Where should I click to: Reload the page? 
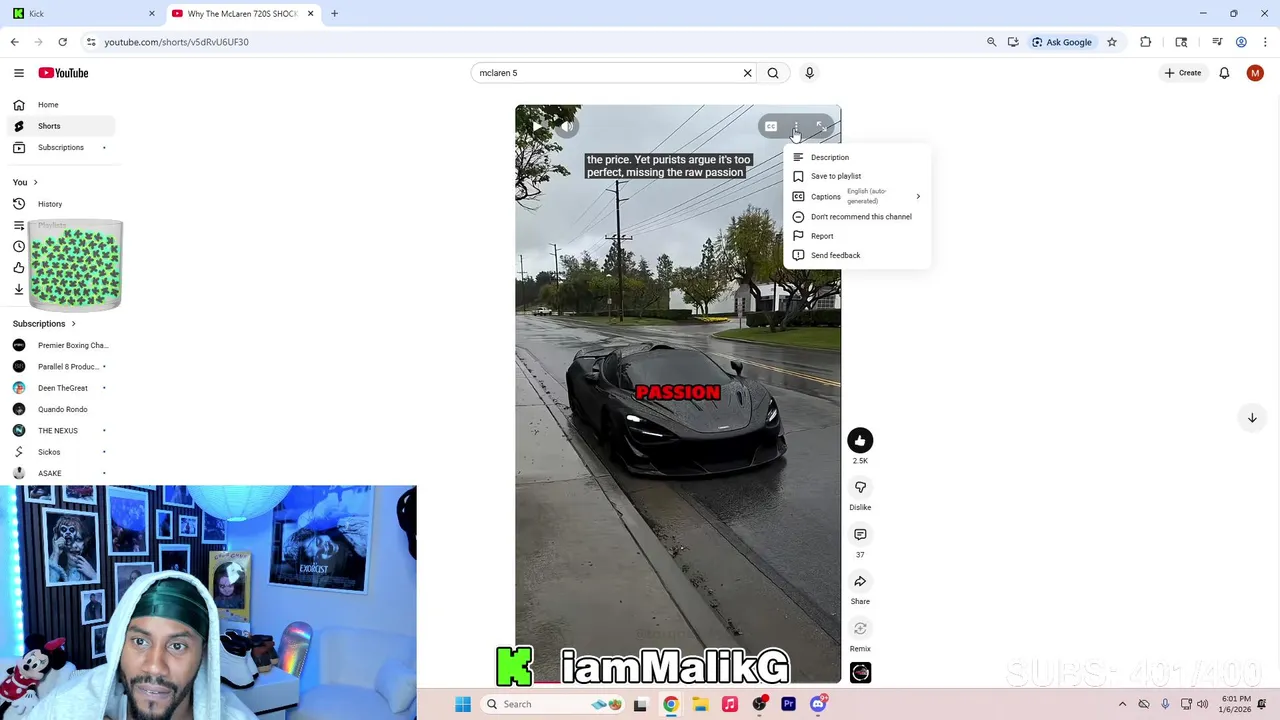point(62,42)
